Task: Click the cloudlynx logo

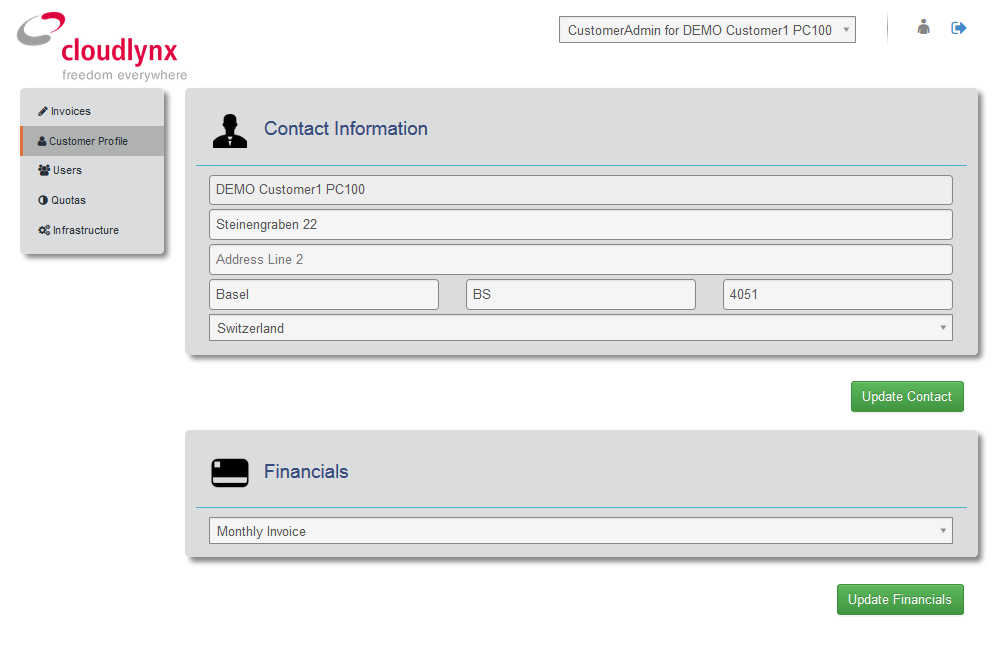Action: [x=102, y=46]
